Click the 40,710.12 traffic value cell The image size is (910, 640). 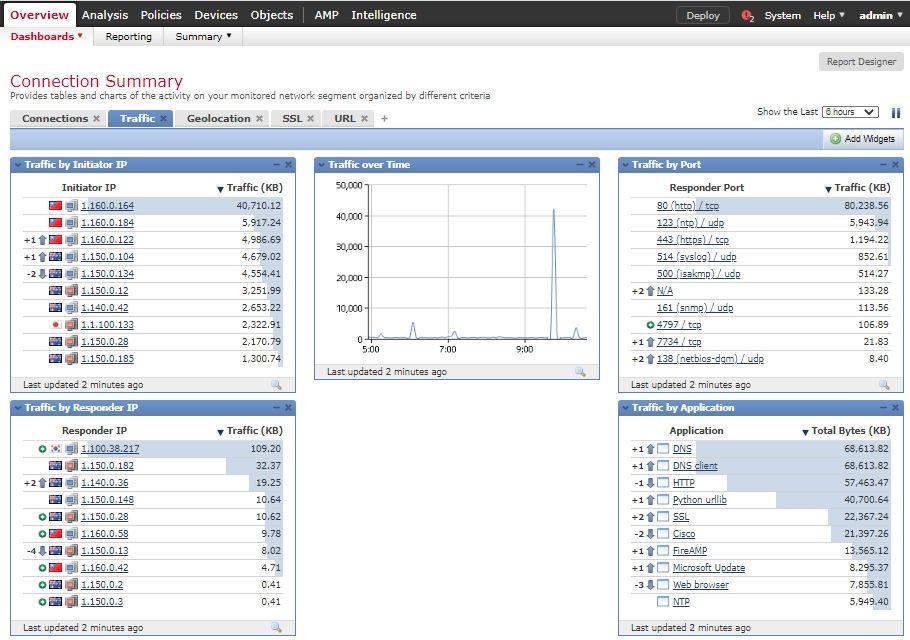pyautogui.click(x=258, y=205)
